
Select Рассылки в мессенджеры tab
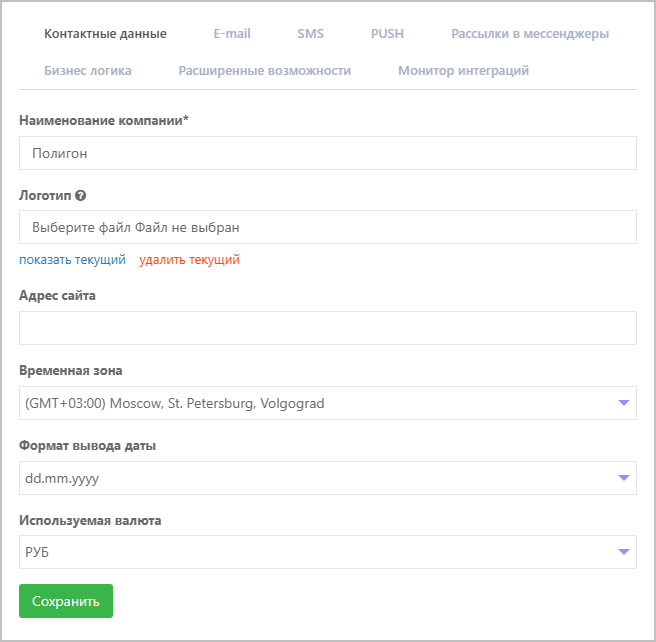(x=529, y=34)
